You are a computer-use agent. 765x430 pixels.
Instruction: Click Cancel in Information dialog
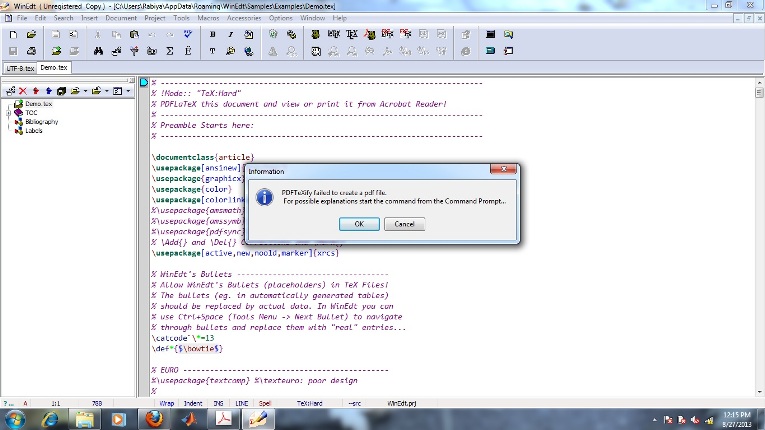tap(404, 224)
